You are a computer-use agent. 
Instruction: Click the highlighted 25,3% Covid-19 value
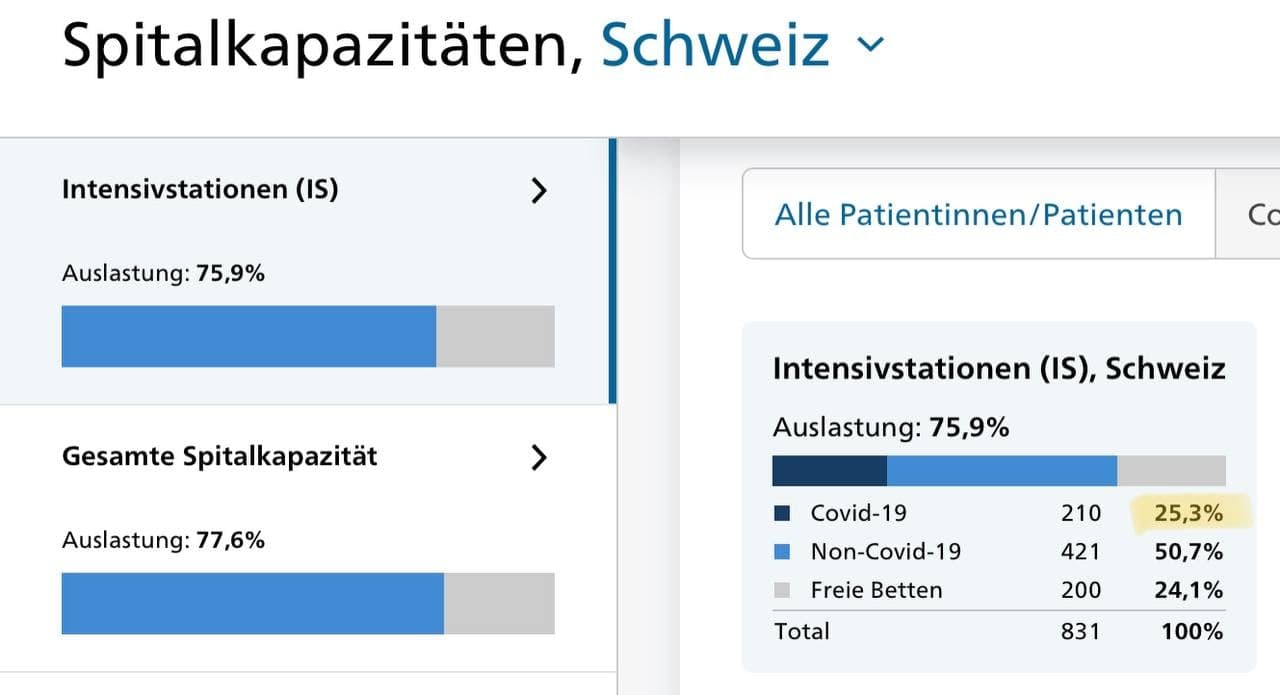(1188, 514)
